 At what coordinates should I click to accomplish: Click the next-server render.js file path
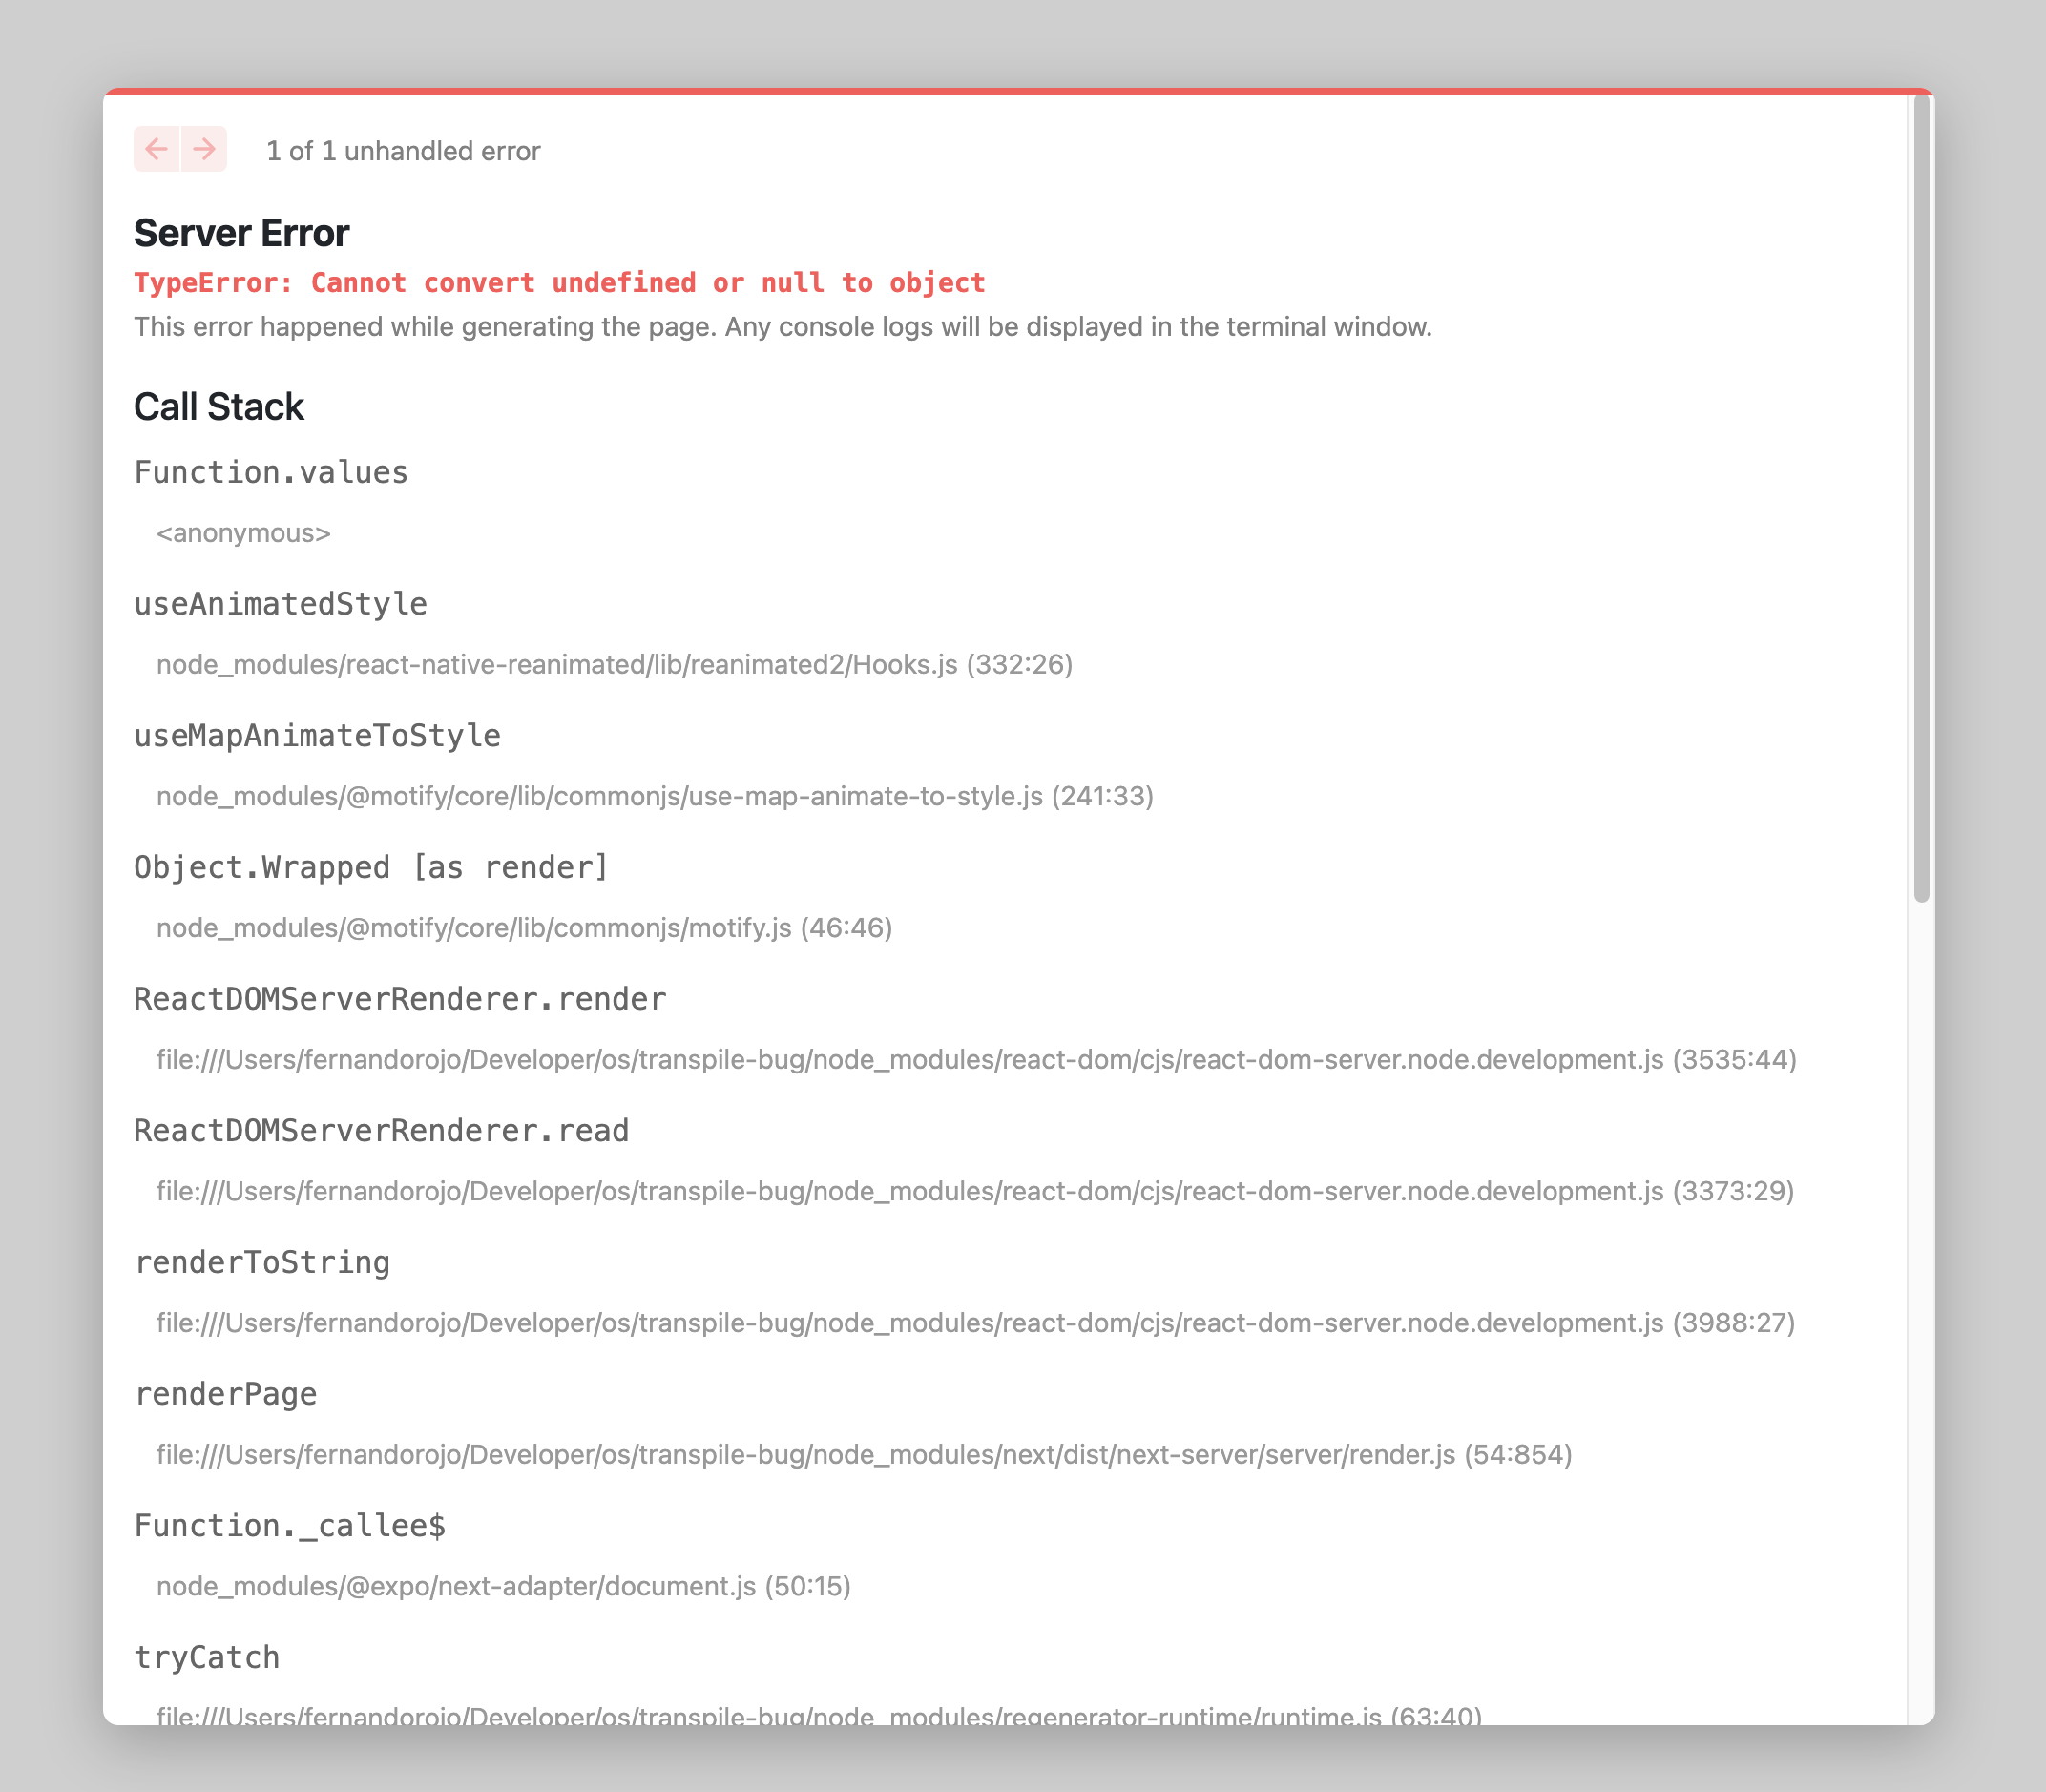864,1456
